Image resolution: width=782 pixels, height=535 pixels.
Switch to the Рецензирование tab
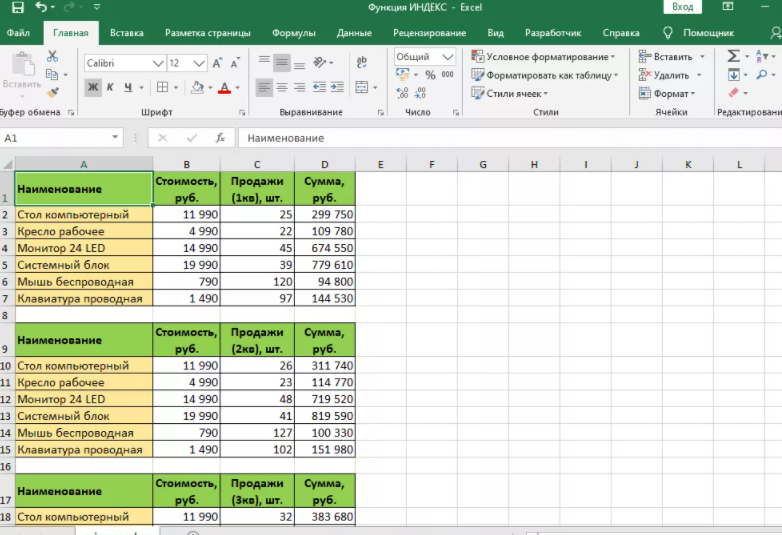click(x=429, y=33)
